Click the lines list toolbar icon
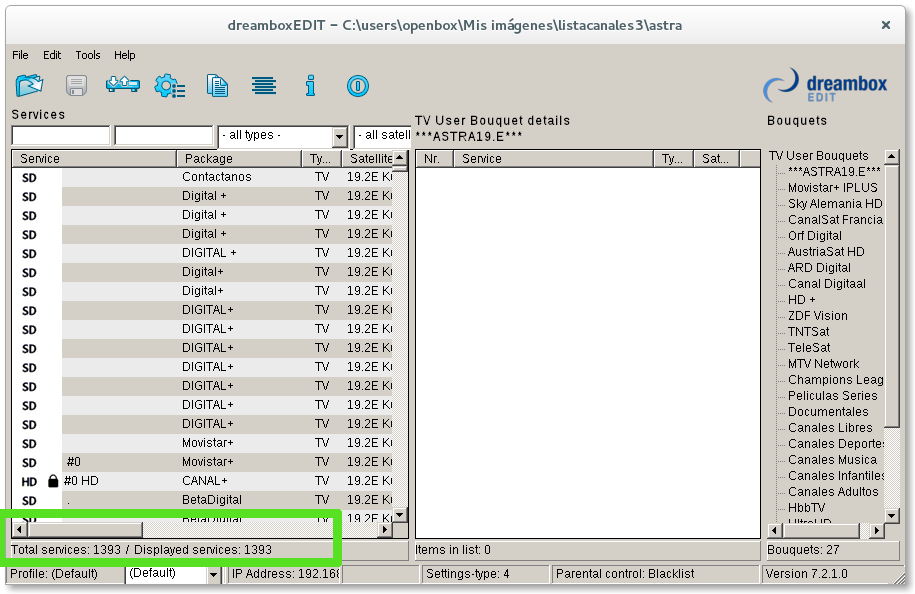The width and height of the screenshot is (915, 594). click(x=264, y=86)
